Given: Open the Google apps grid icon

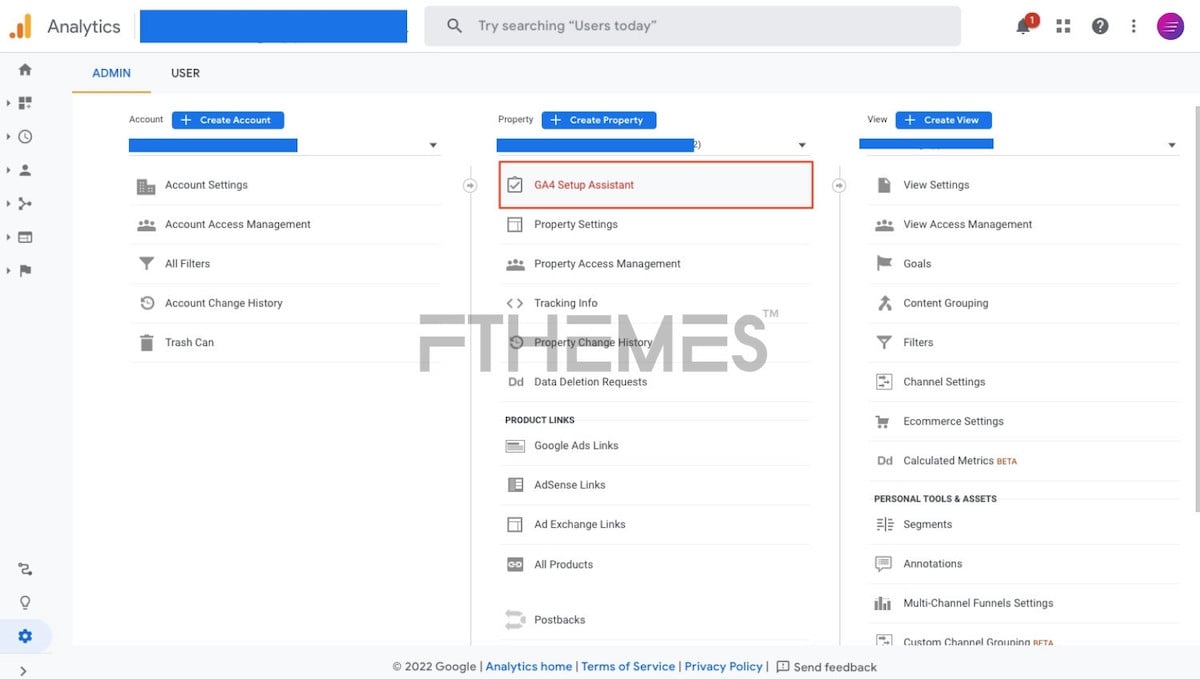Looking at the screenshot, I should [1062, 27].
